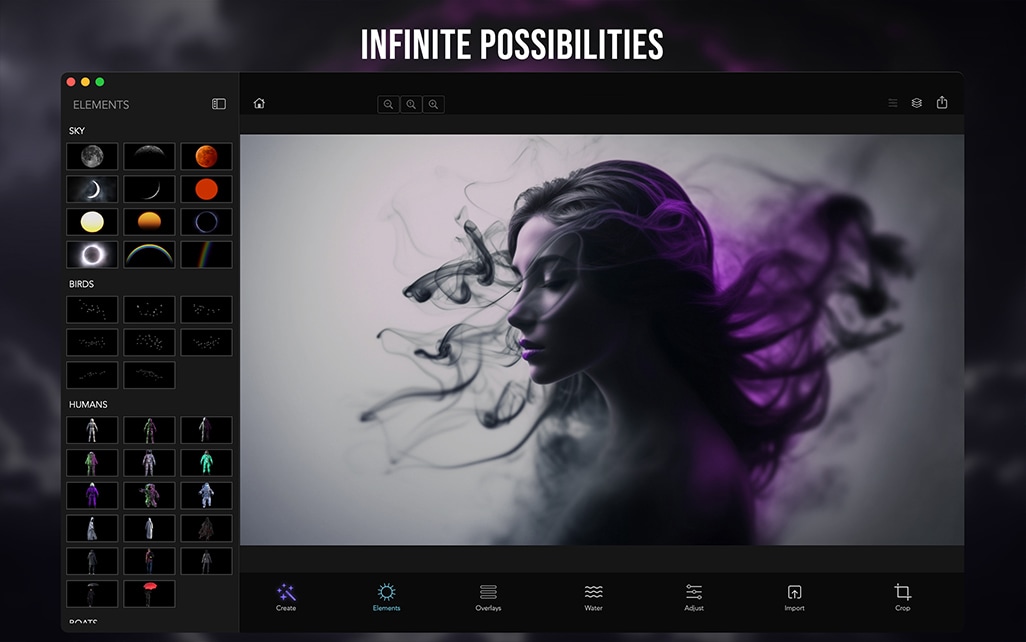Click the dimmed list lines toolbar icon
This screenshot has height=642, width=1026.
click(x=893, y=103)
